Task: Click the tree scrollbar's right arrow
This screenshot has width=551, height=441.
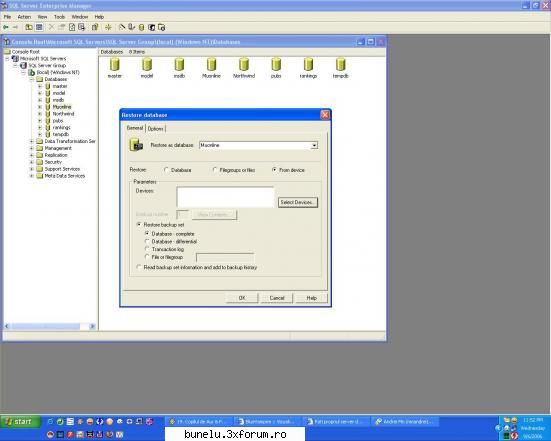Action: (92, 326)
